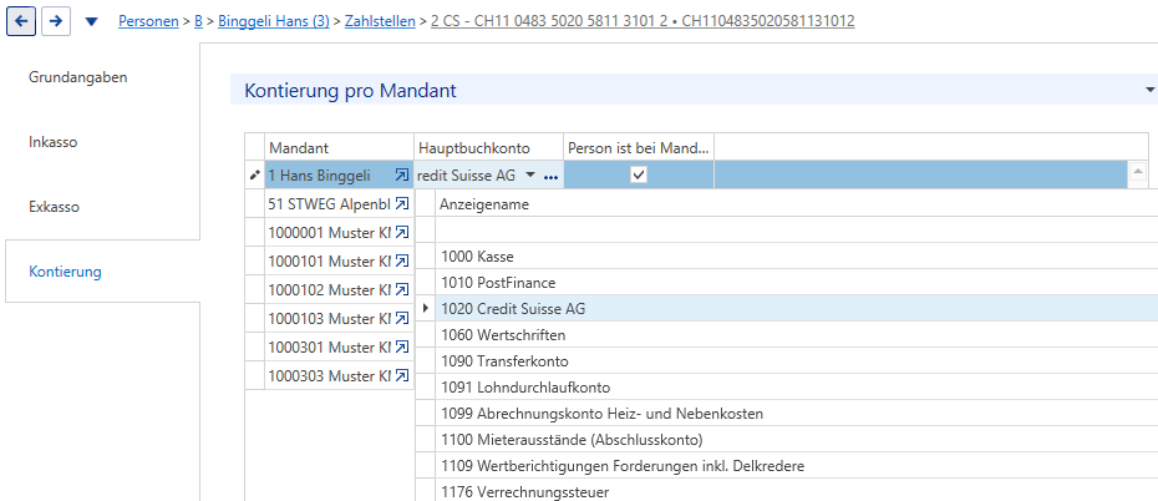Choose 1020 Credit Suisse AG account
Screen dimensions: 1158x501
click(x=796, y=309)
